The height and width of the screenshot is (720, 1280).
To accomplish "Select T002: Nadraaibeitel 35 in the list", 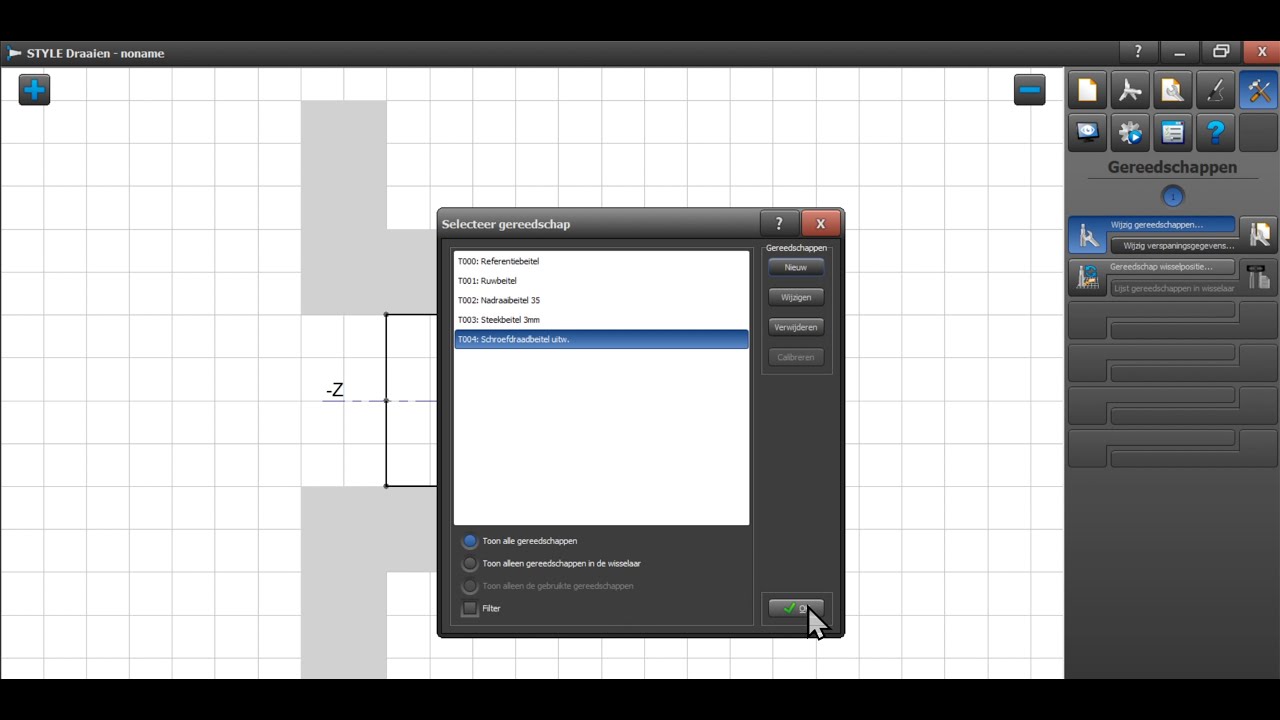I will pos(601,300).
